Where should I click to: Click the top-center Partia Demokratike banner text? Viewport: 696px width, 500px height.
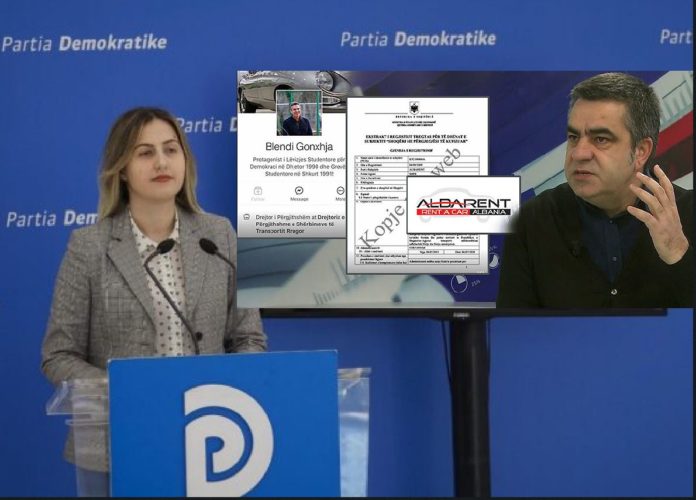[x=418, y=39]
